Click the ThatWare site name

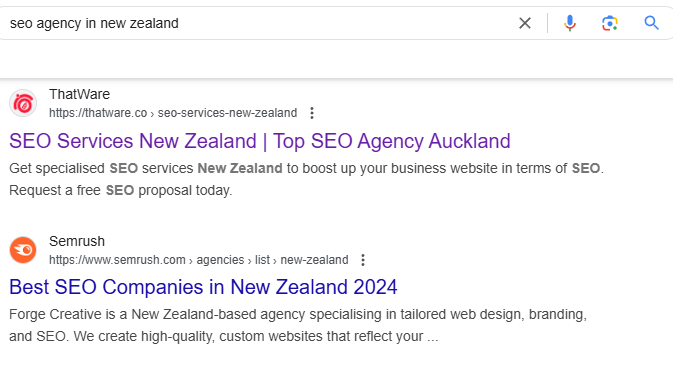[x=79, y=94]
